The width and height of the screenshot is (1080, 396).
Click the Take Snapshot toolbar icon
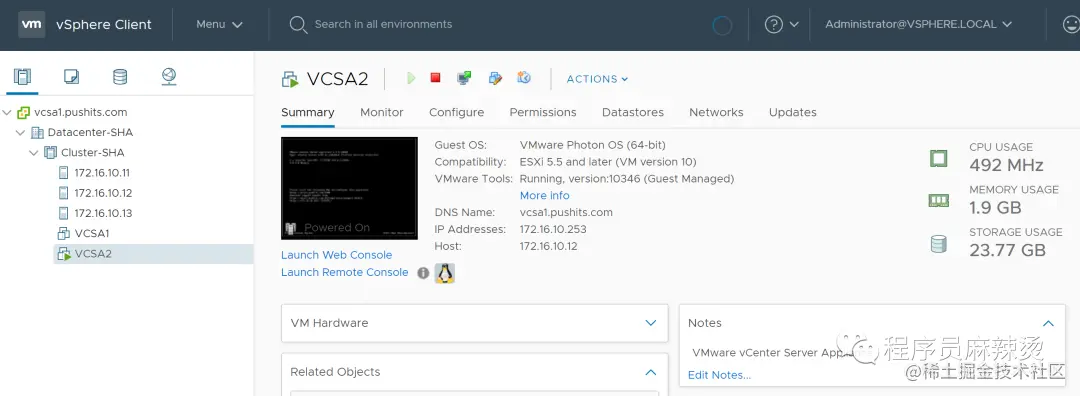[x=524, y=78]
